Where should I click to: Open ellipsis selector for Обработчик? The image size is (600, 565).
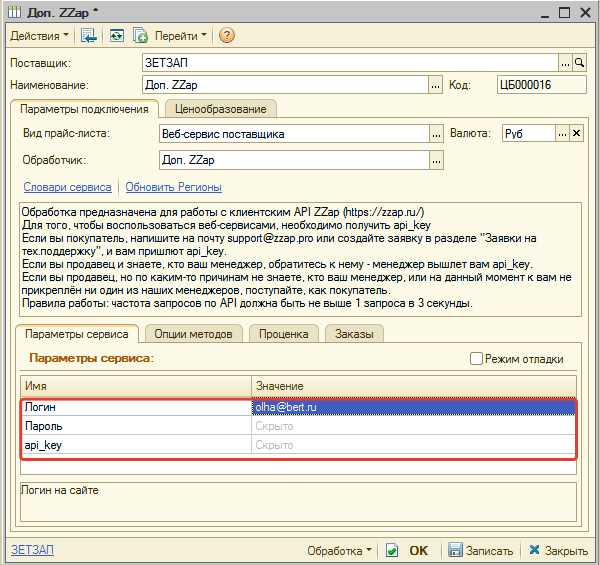436,160
